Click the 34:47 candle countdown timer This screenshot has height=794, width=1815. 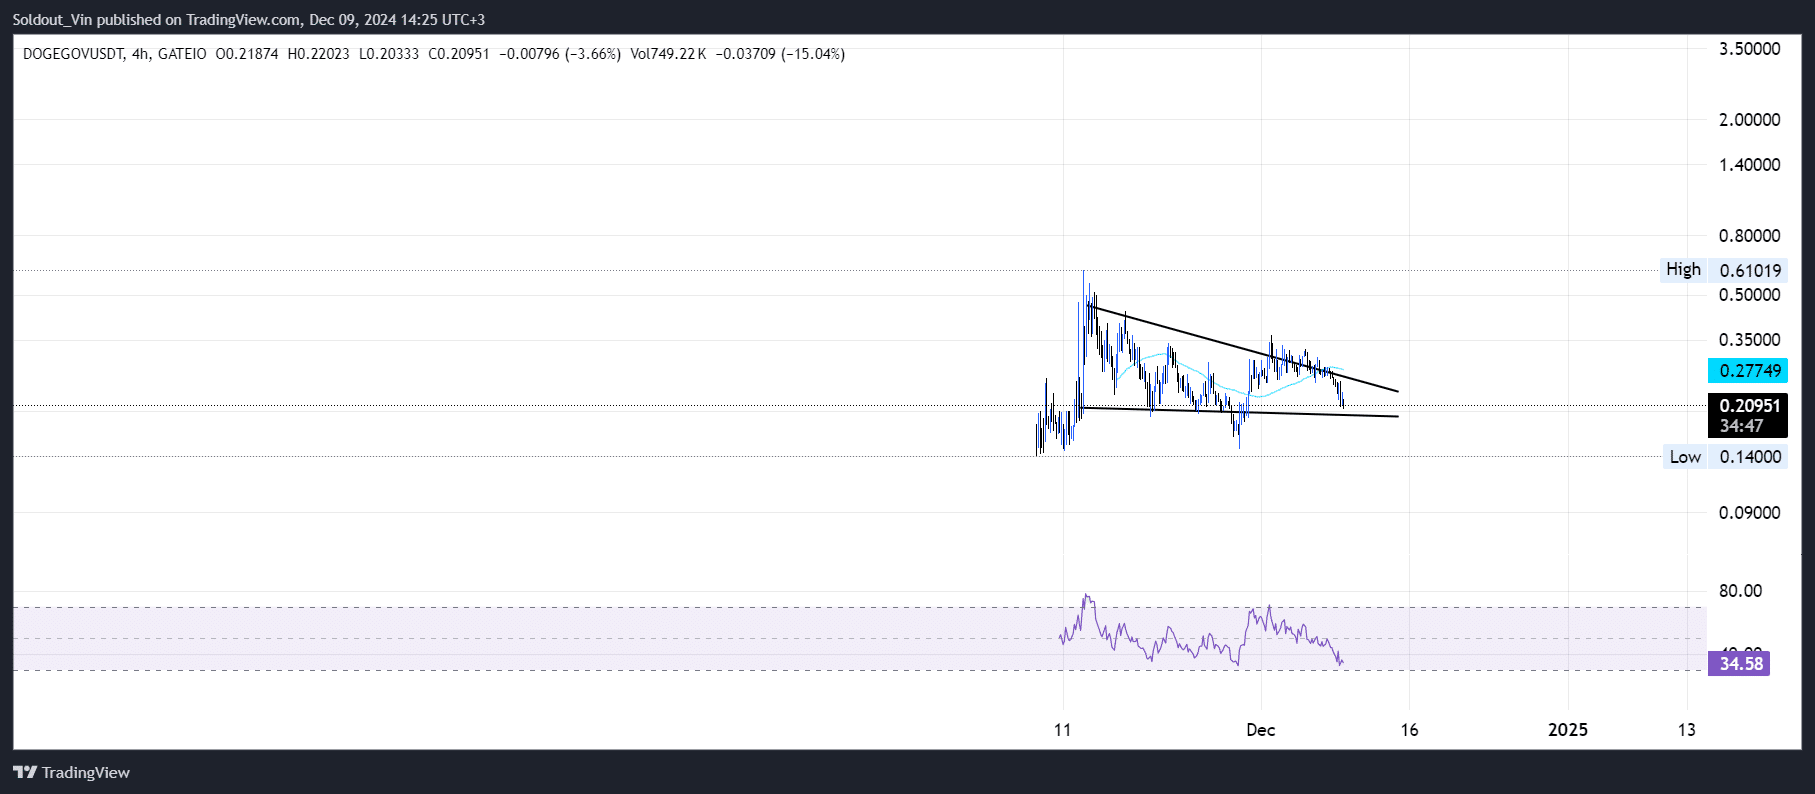[1741, 426]
